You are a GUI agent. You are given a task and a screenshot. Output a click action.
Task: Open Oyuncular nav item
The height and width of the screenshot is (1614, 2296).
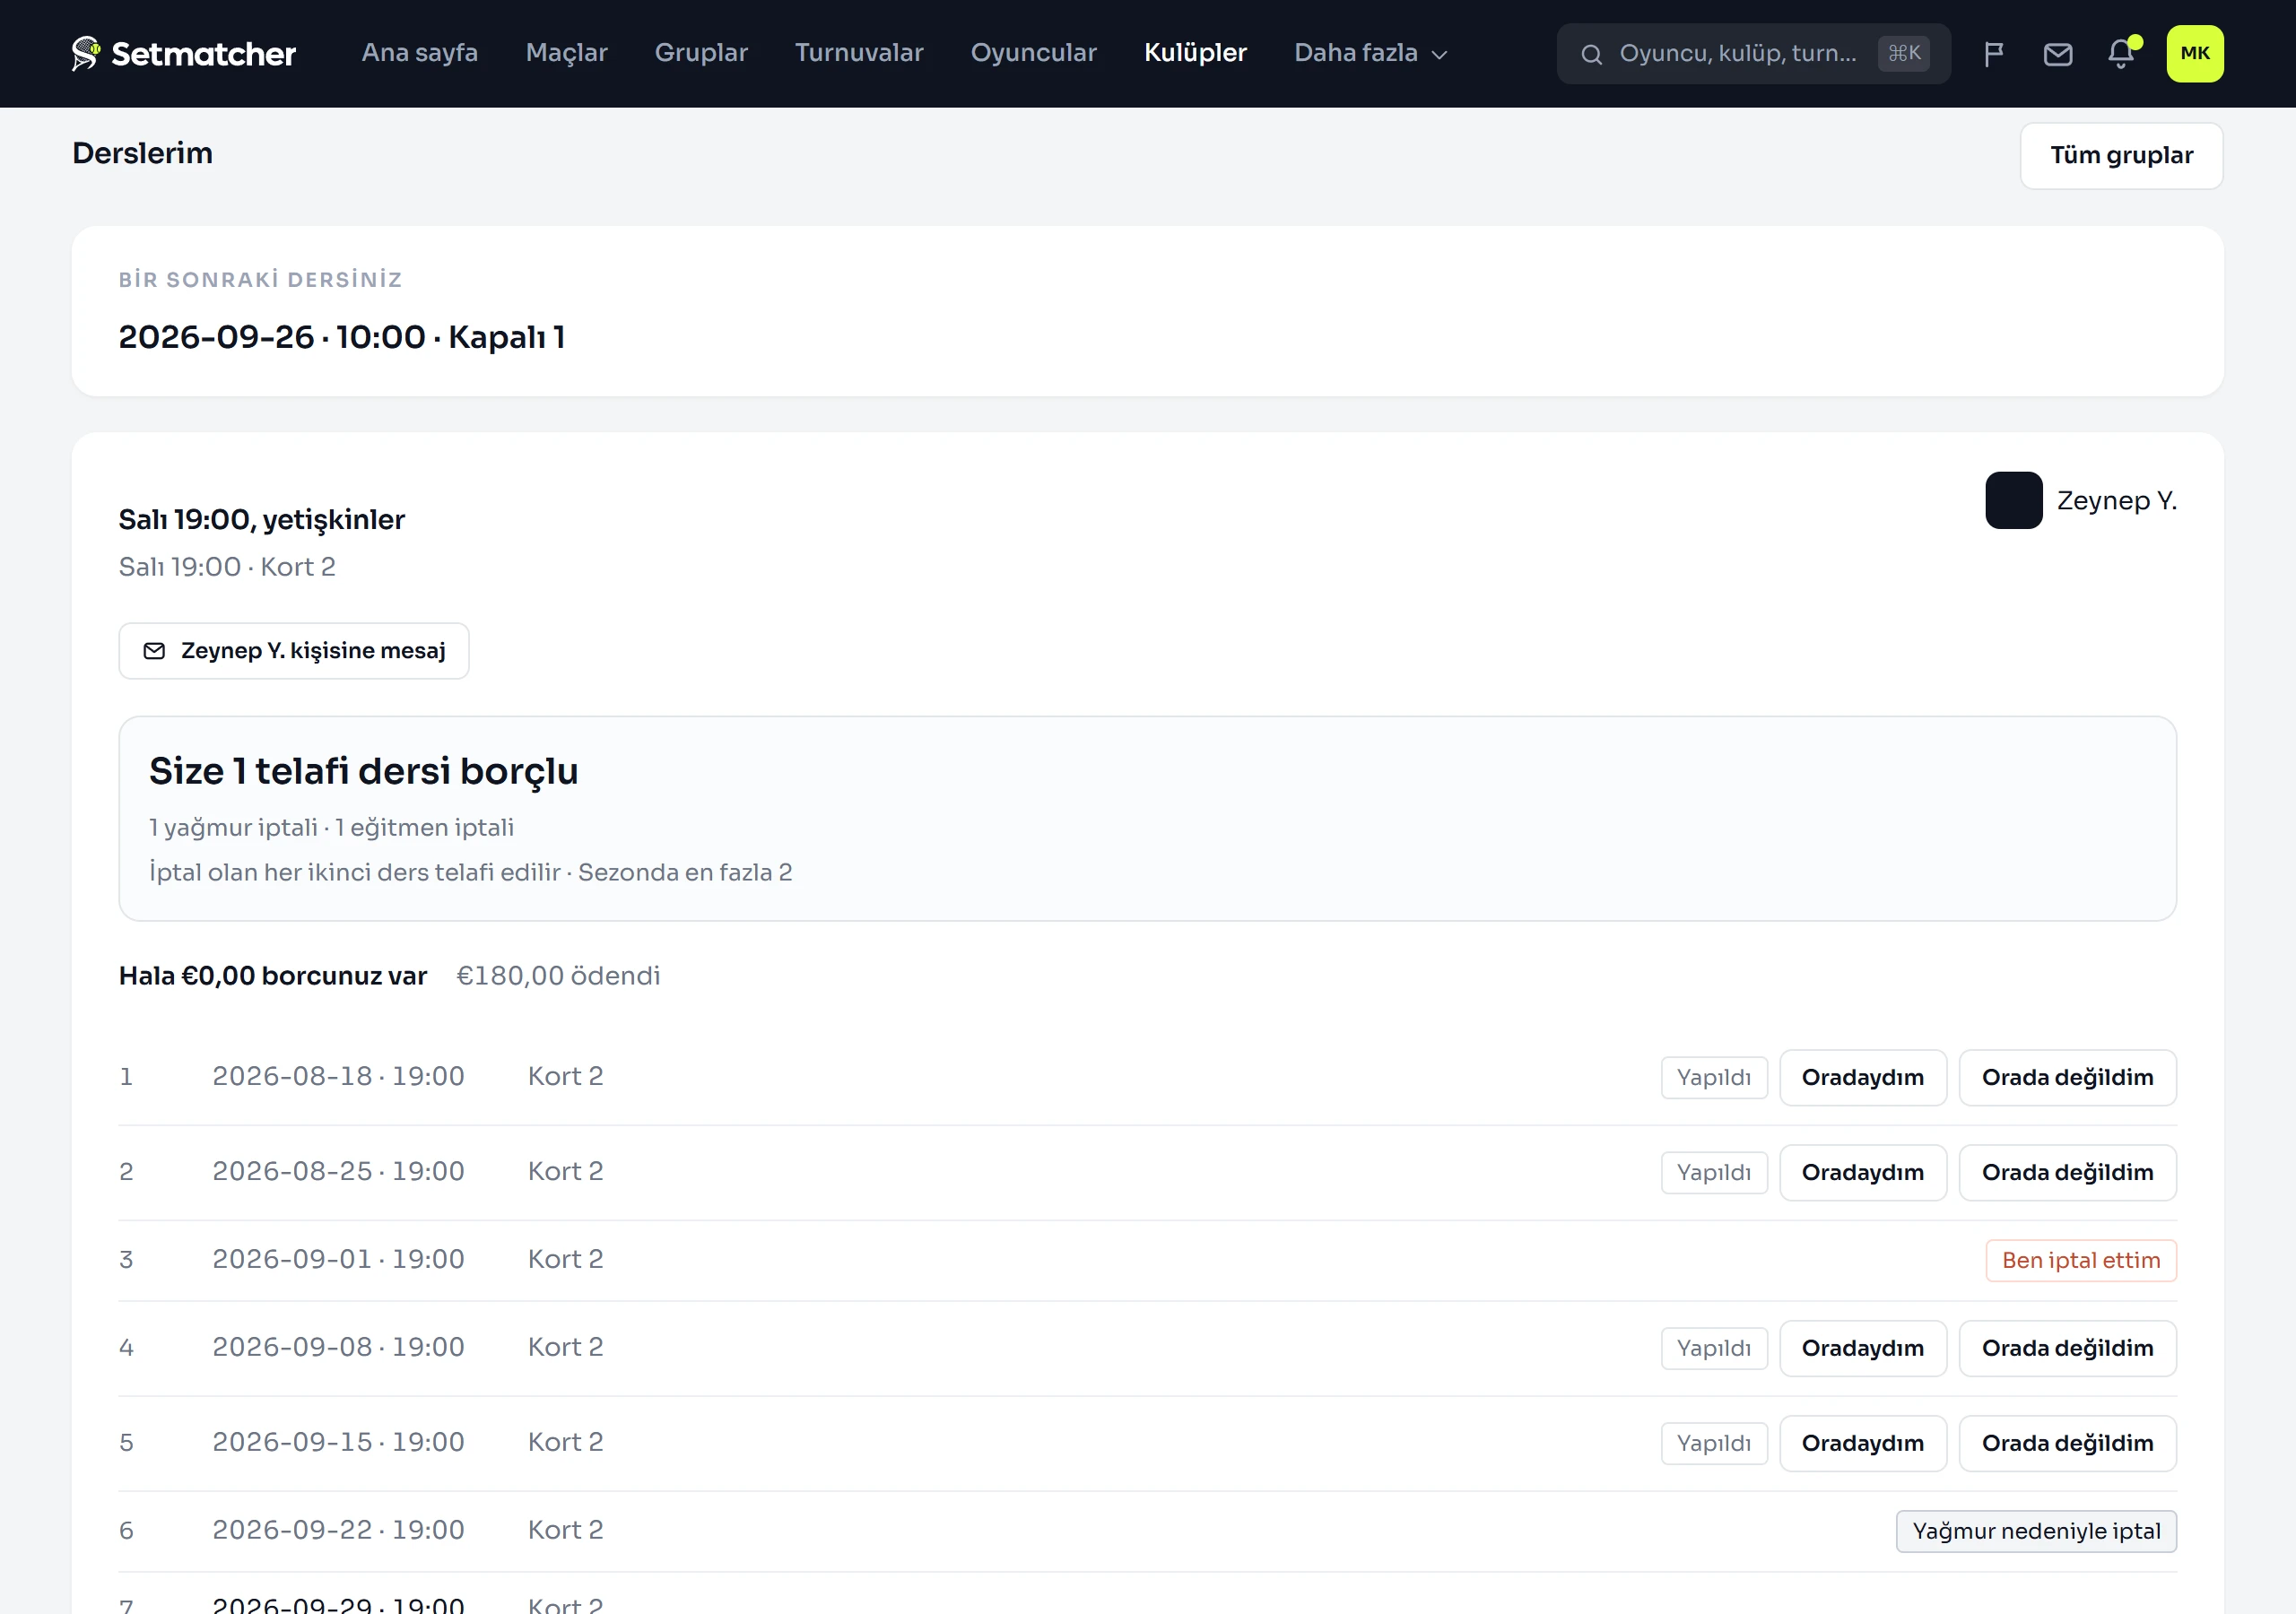[1033, 53]
